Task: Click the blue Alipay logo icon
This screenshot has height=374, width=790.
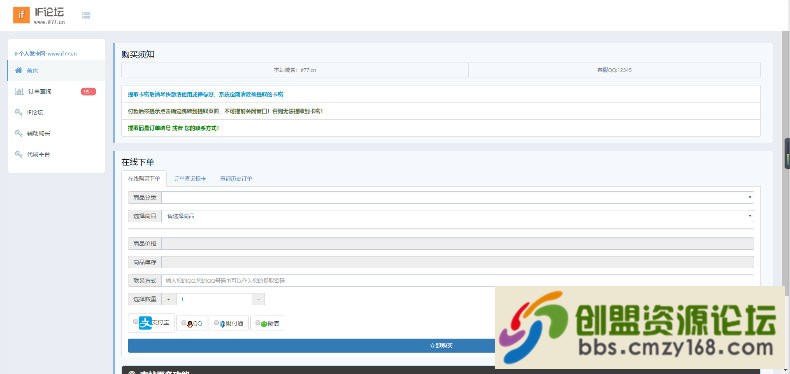Action: [x=145, y=322]
